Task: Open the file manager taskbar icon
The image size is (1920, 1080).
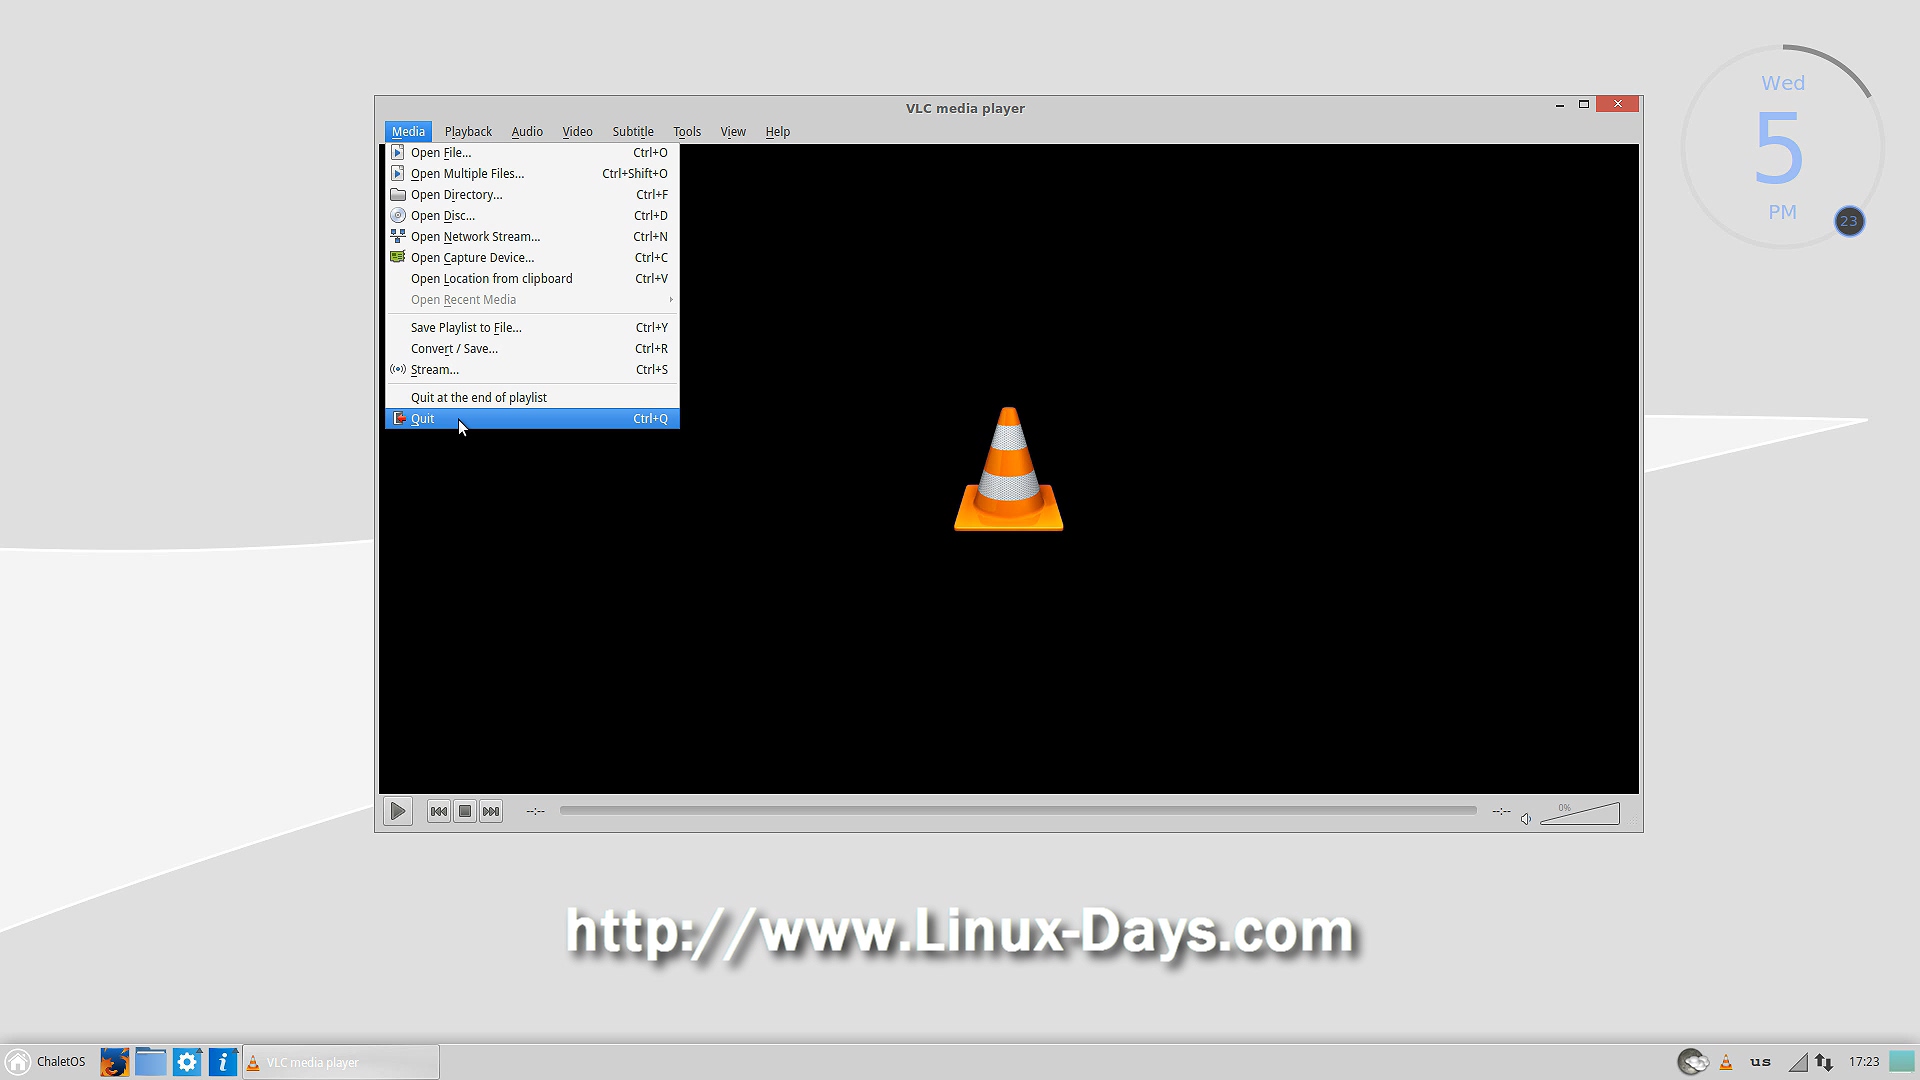Action: [150, 1062]
